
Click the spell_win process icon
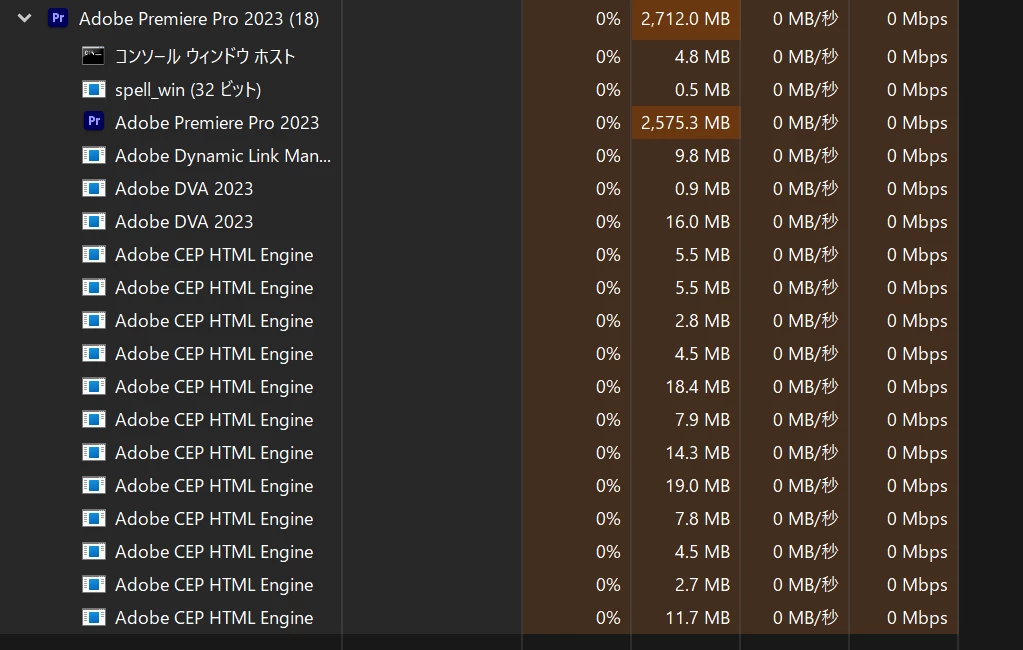pos(93,89)
